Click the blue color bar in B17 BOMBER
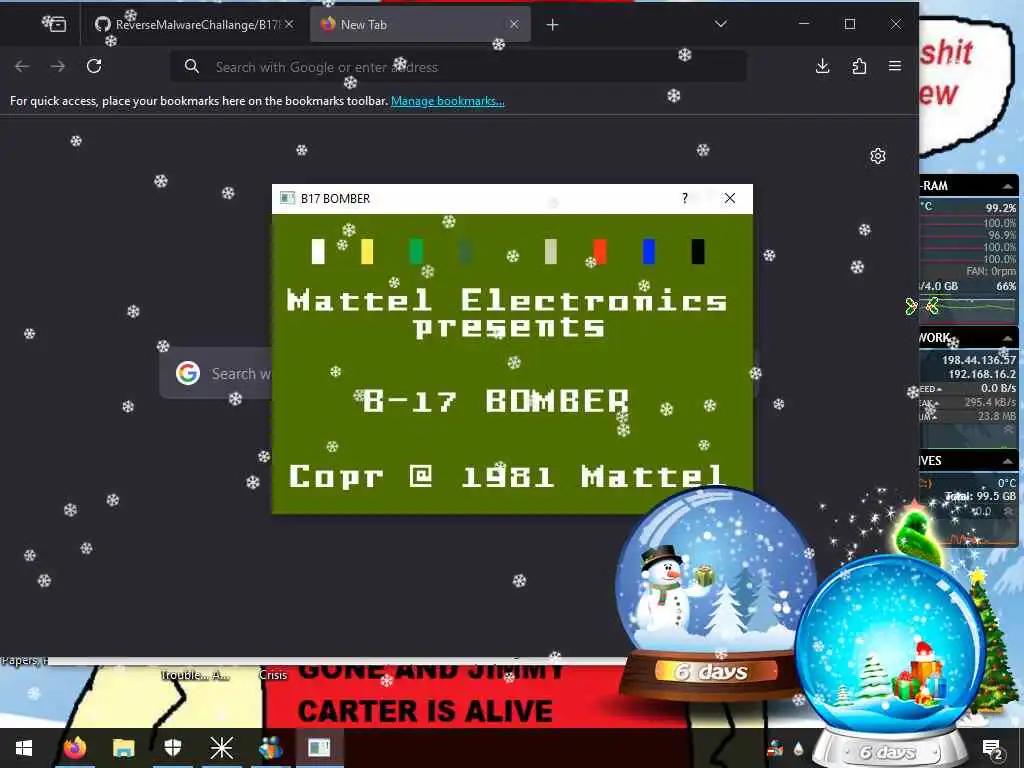This screenshot has height=768, width=1024. [648, 251]
